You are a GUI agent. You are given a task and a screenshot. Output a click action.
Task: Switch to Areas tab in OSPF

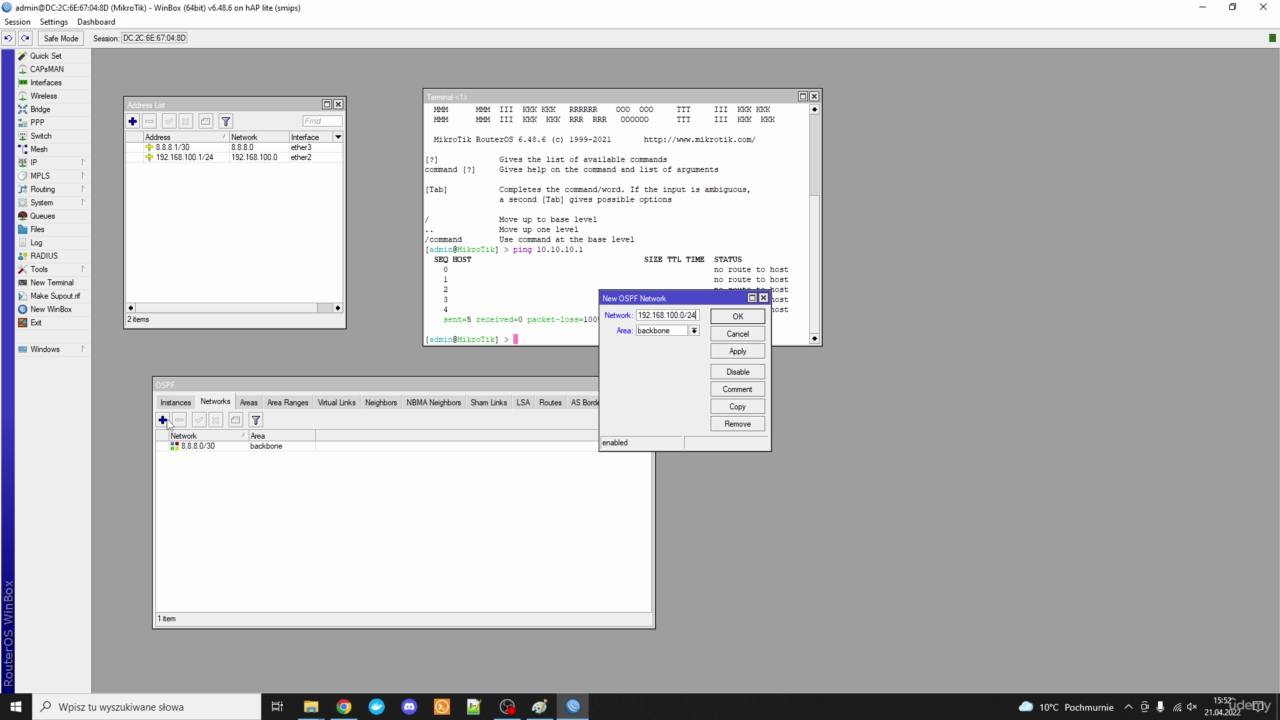(248, 402)
